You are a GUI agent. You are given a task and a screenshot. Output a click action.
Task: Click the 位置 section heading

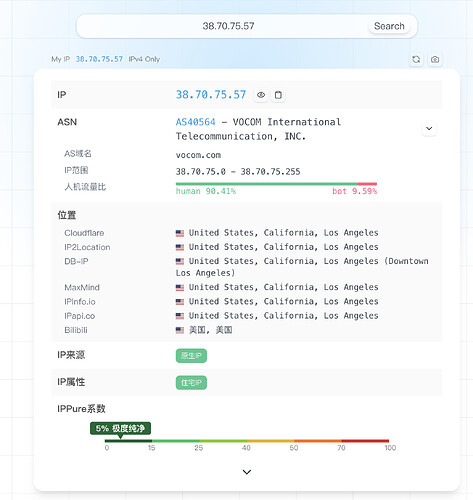(x=67, y=215)
